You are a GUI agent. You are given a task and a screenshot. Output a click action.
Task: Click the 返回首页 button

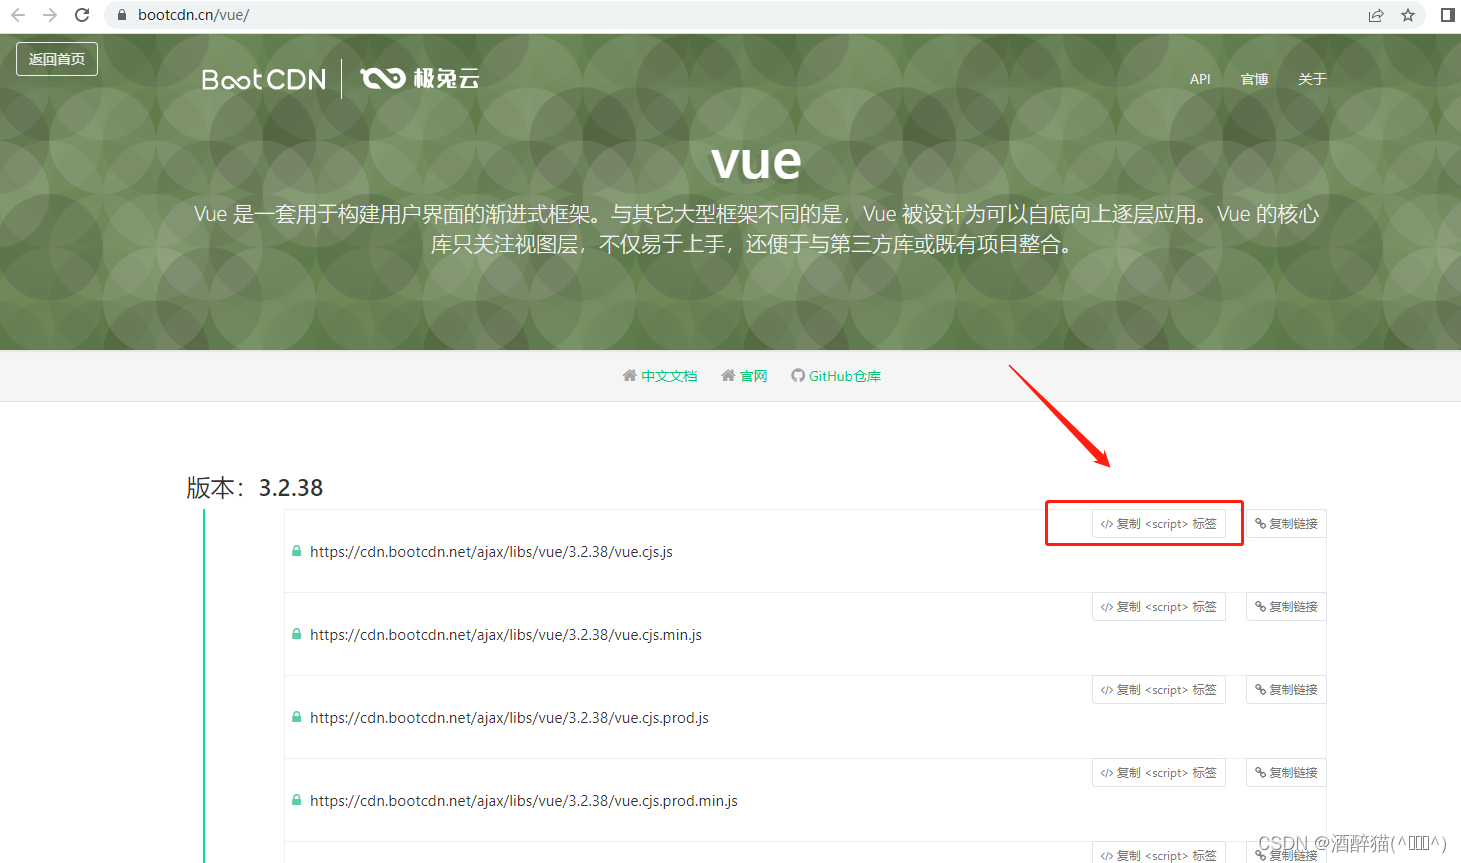[x=56, y=58]
